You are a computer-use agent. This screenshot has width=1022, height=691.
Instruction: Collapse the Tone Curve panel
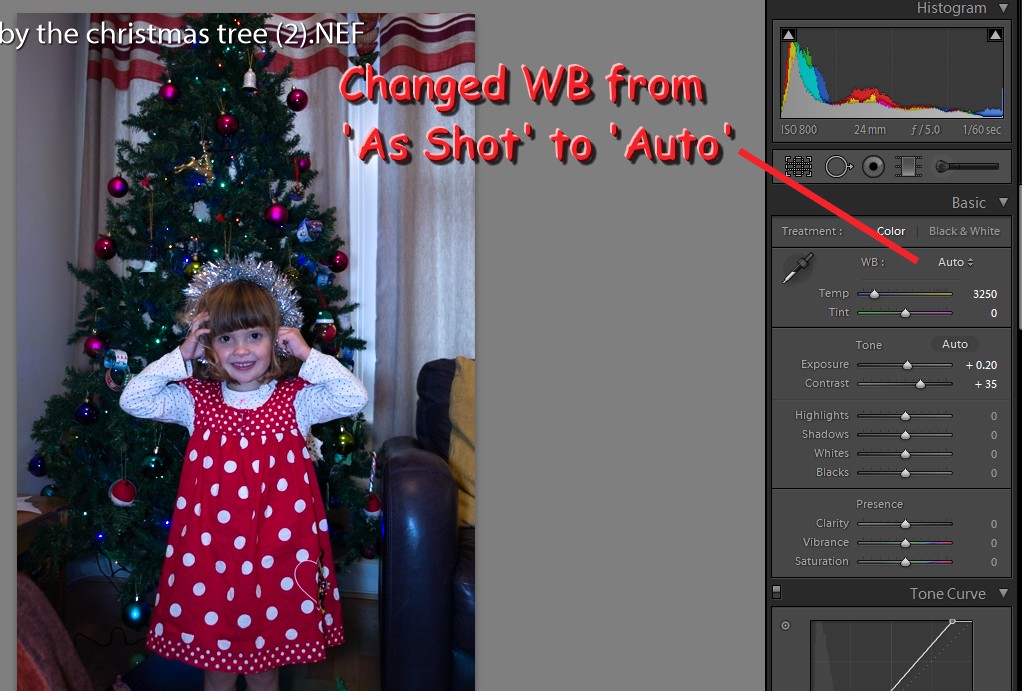coord(1003,594)
